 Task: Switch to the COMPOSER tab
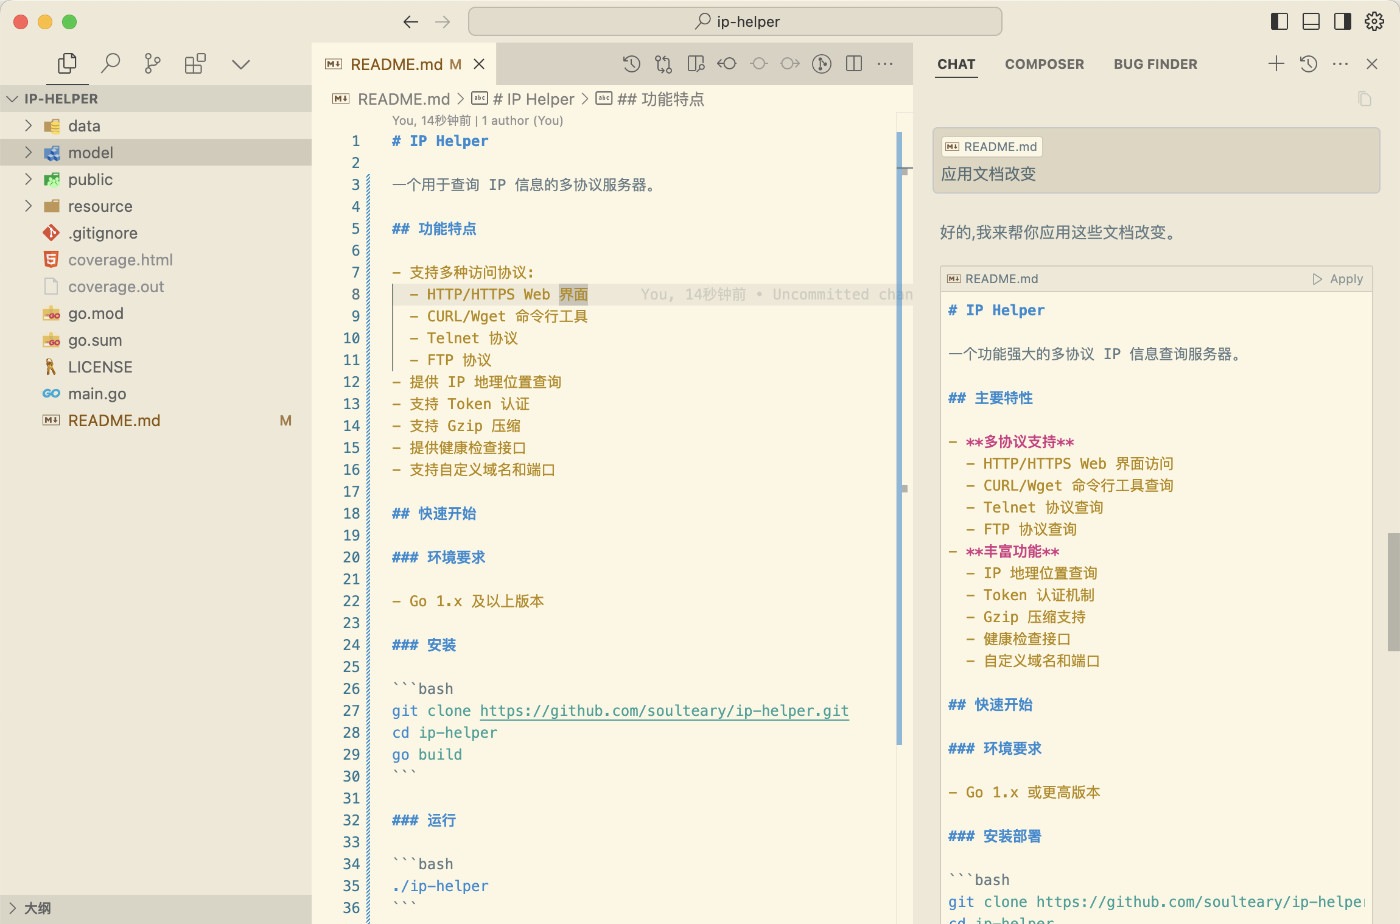point(1044,64)
